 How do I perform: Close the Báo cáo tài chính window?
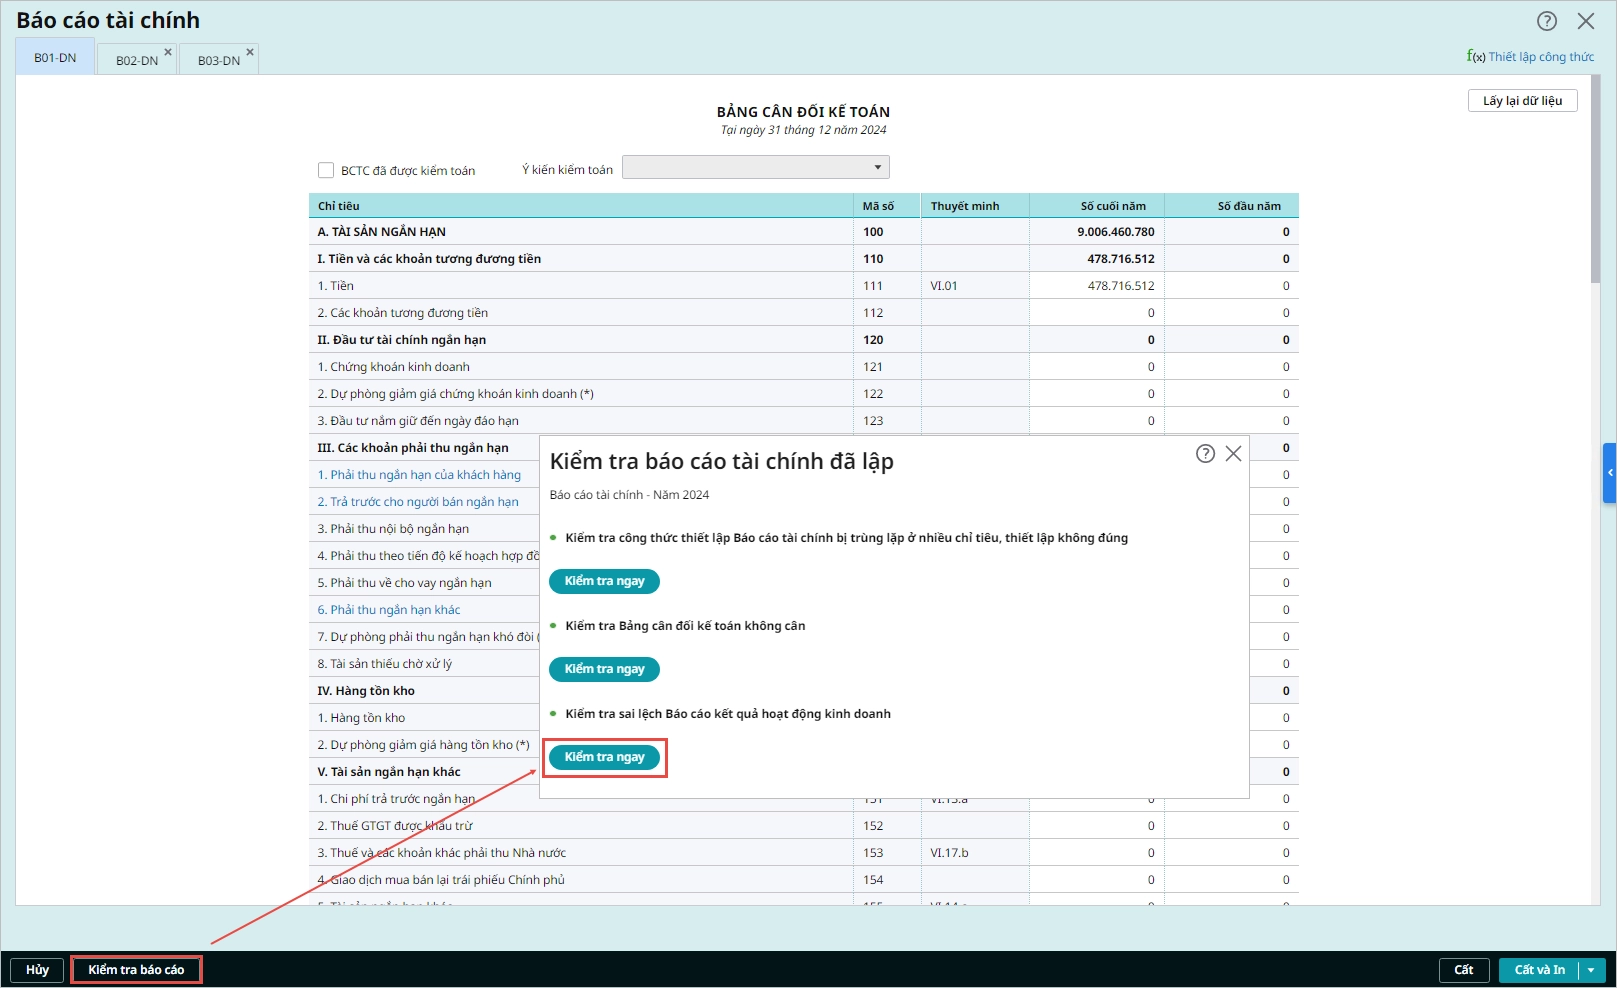[x=1586, y=21]
